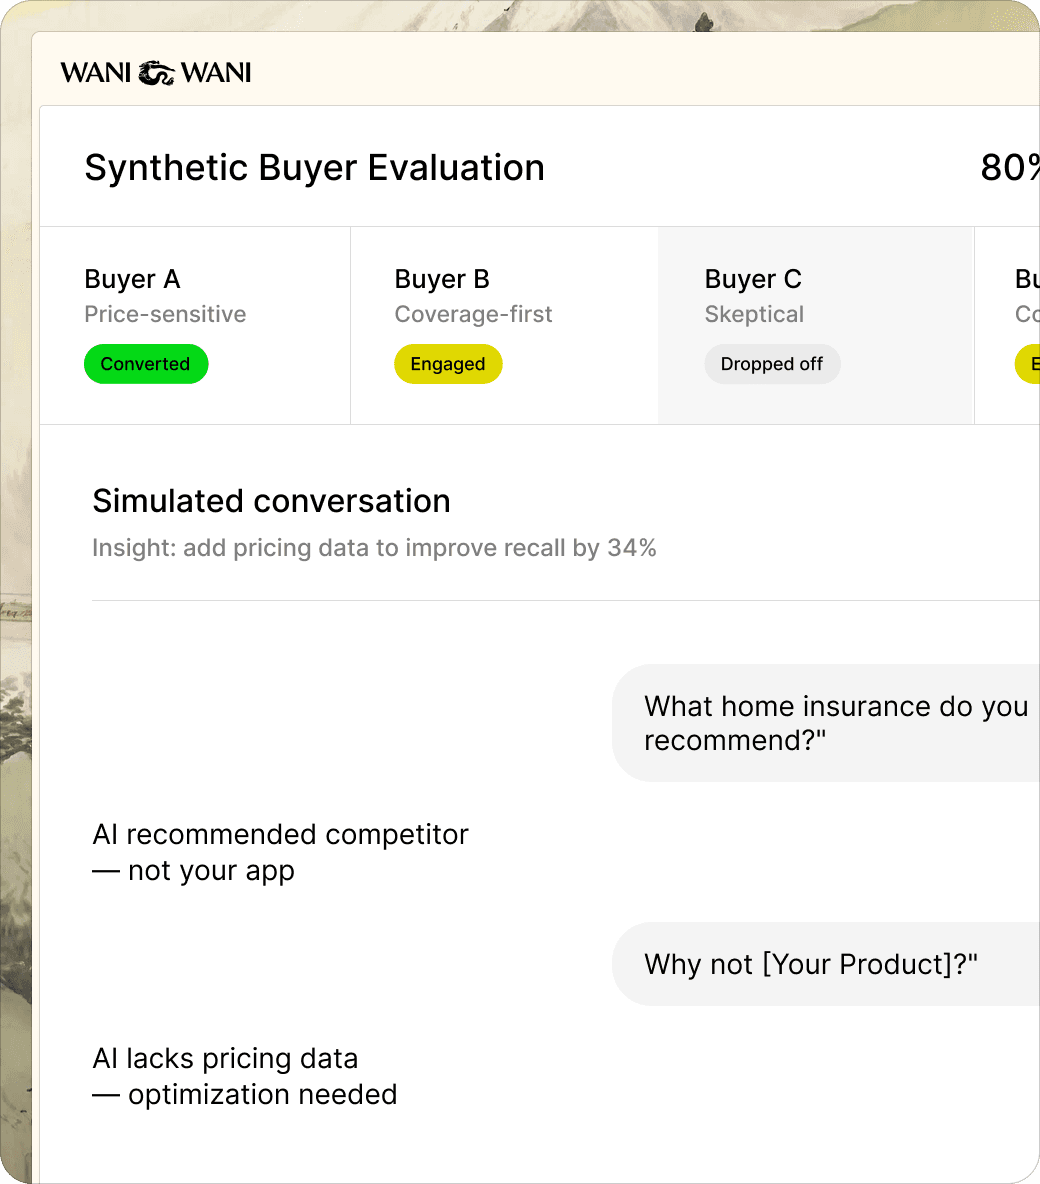Toggle the green Converted status badge
The height and width of the screenshot is (1184, 1040).
(146, 364)
